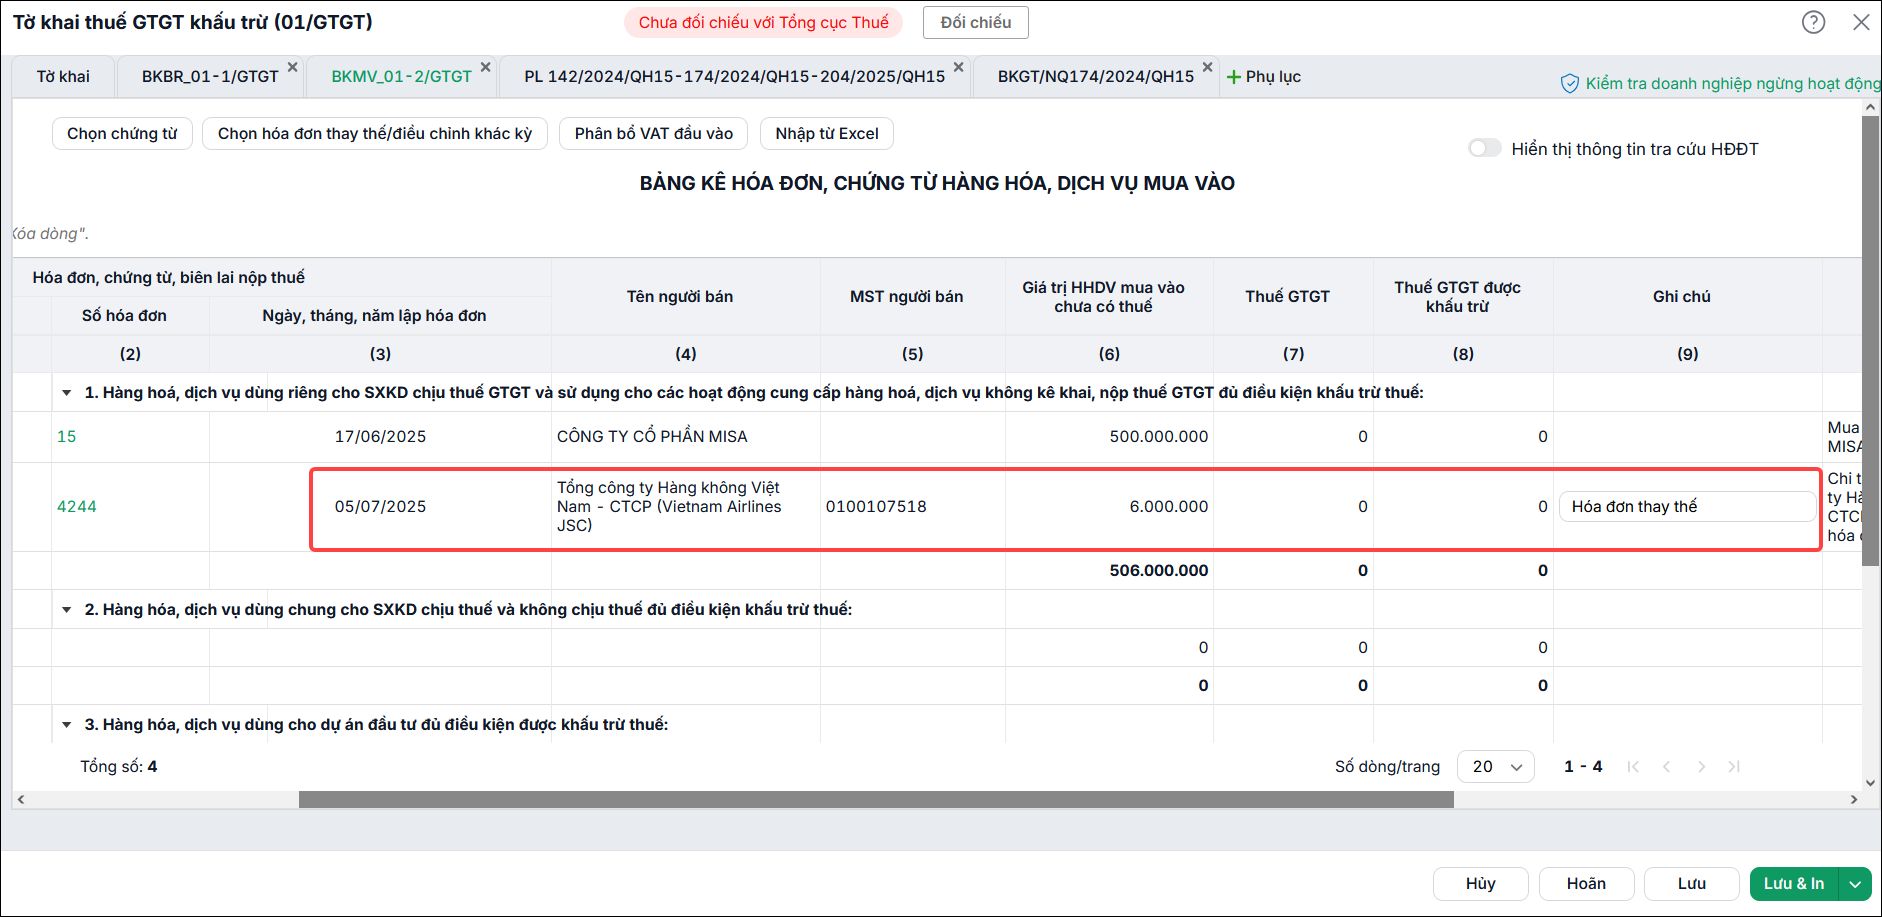Open the PL 142/2024/QH15-174/2024/QH15 tab

point(735,77)
